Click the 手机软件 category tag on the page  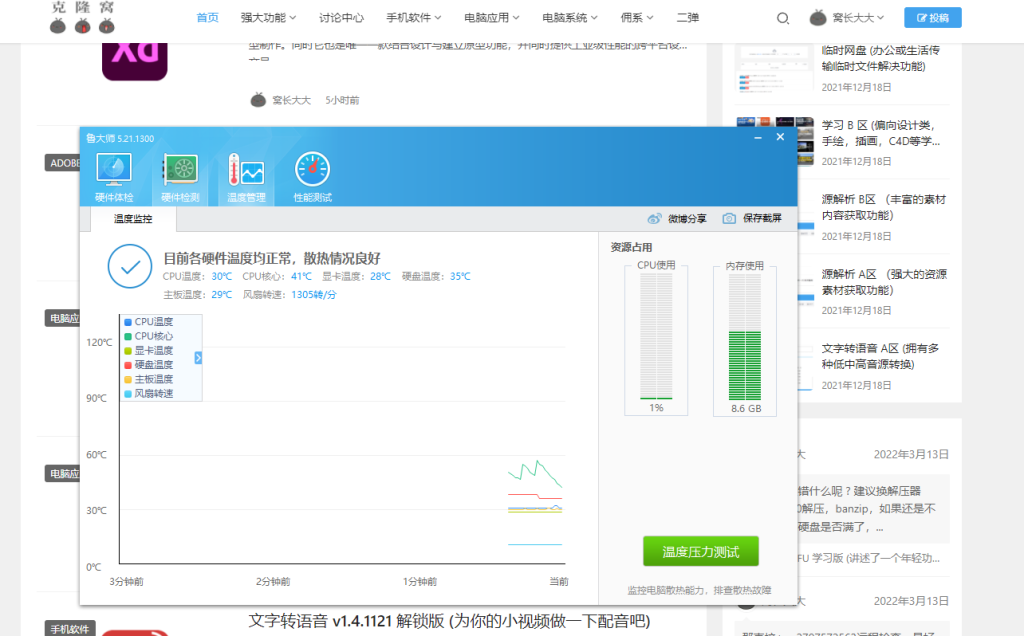point(70,629)
